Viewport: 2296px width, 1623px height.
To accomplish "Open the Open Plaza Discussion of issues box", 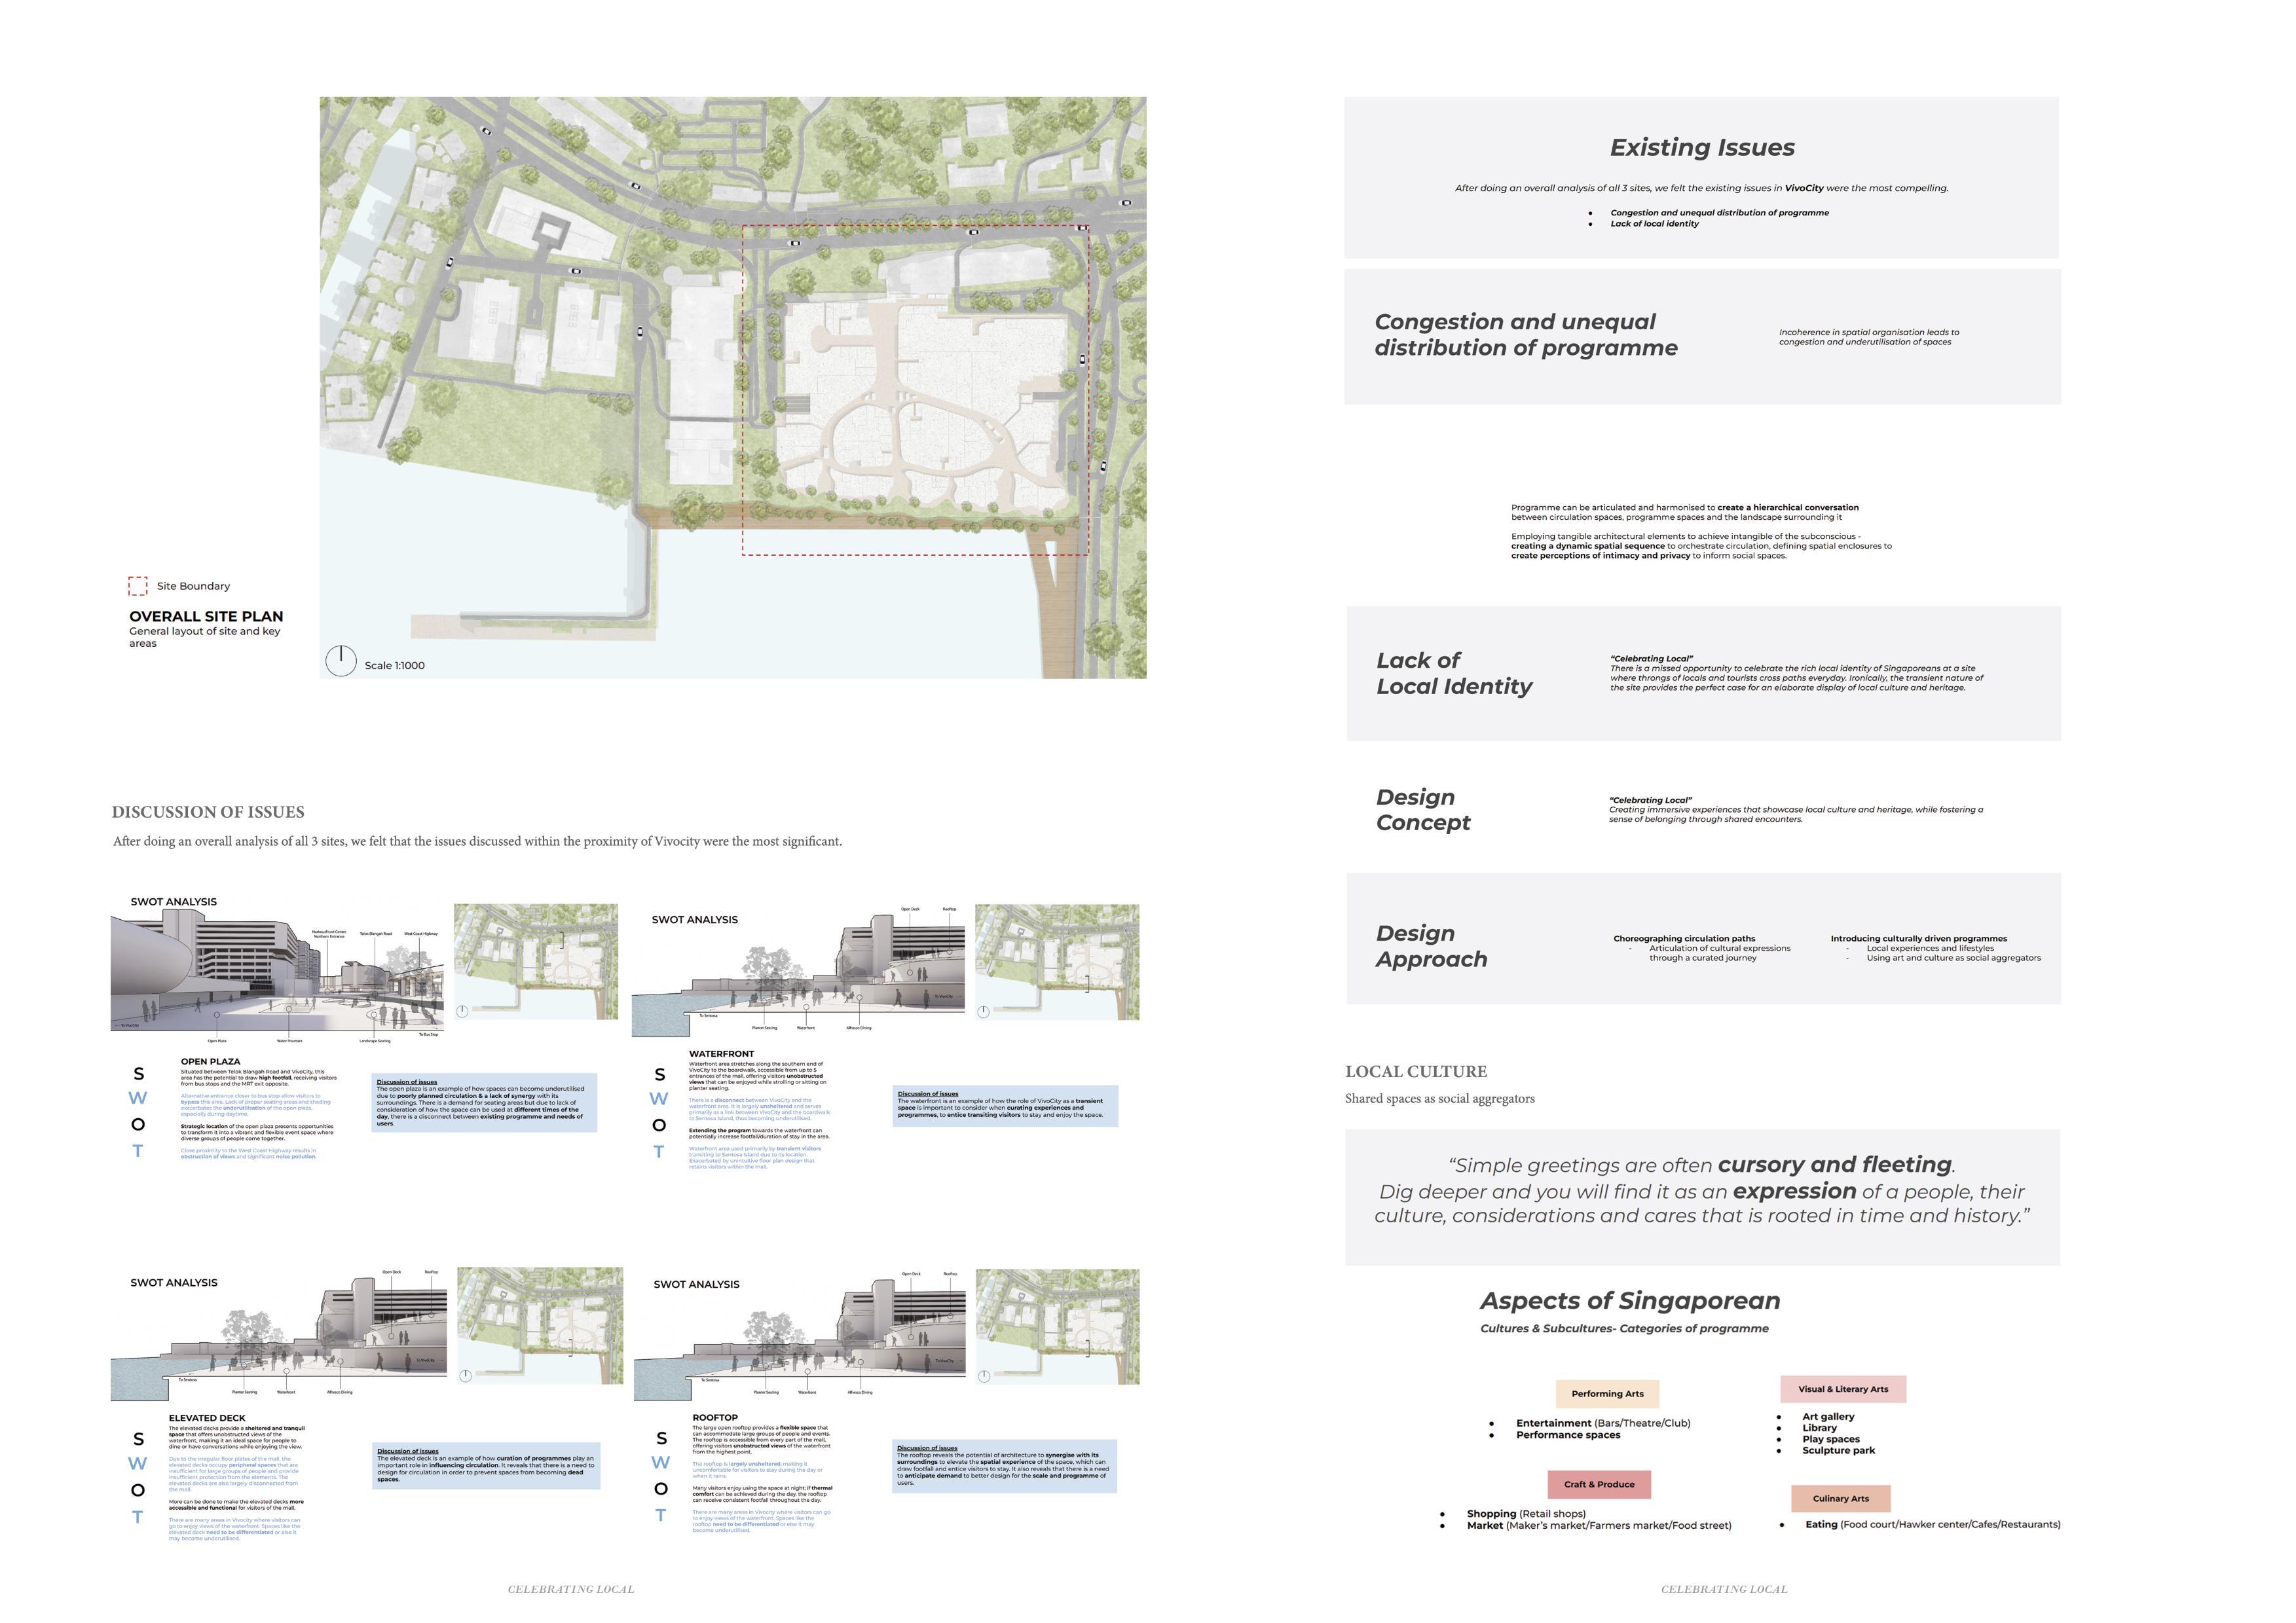I will click(x=484, y=1102).
